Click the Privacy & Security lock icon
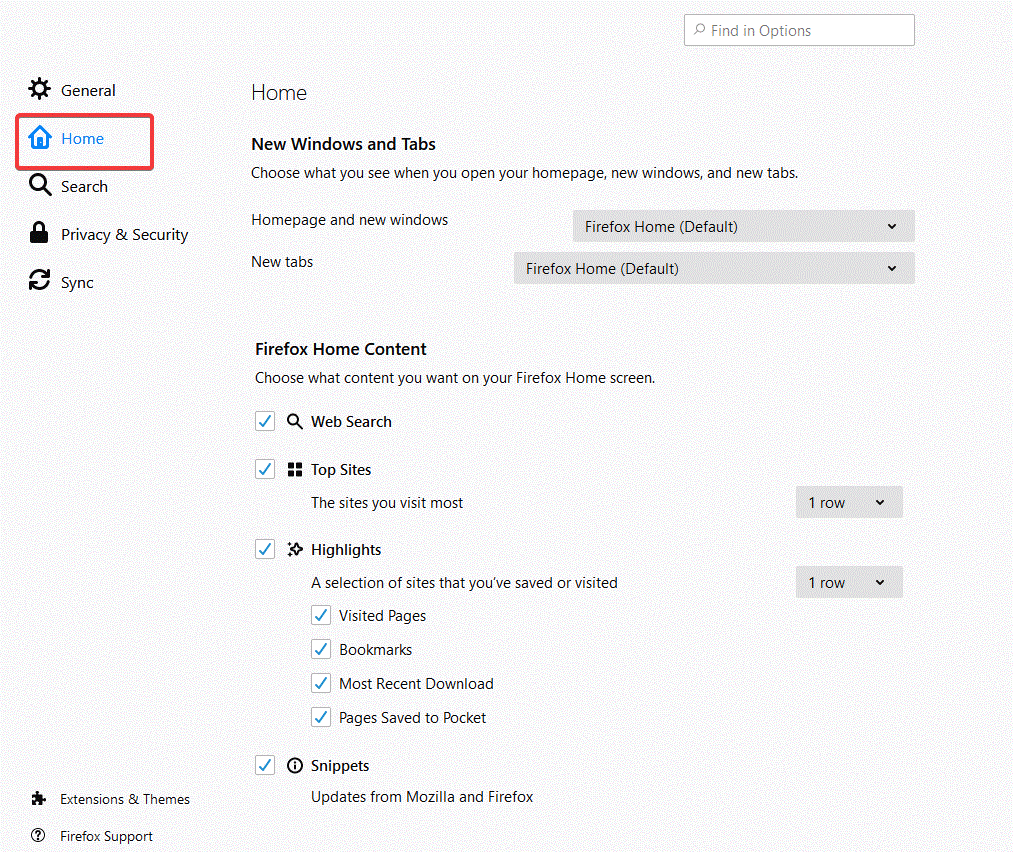The width and height of the screenshot is (1013, 852). point(38,233)
